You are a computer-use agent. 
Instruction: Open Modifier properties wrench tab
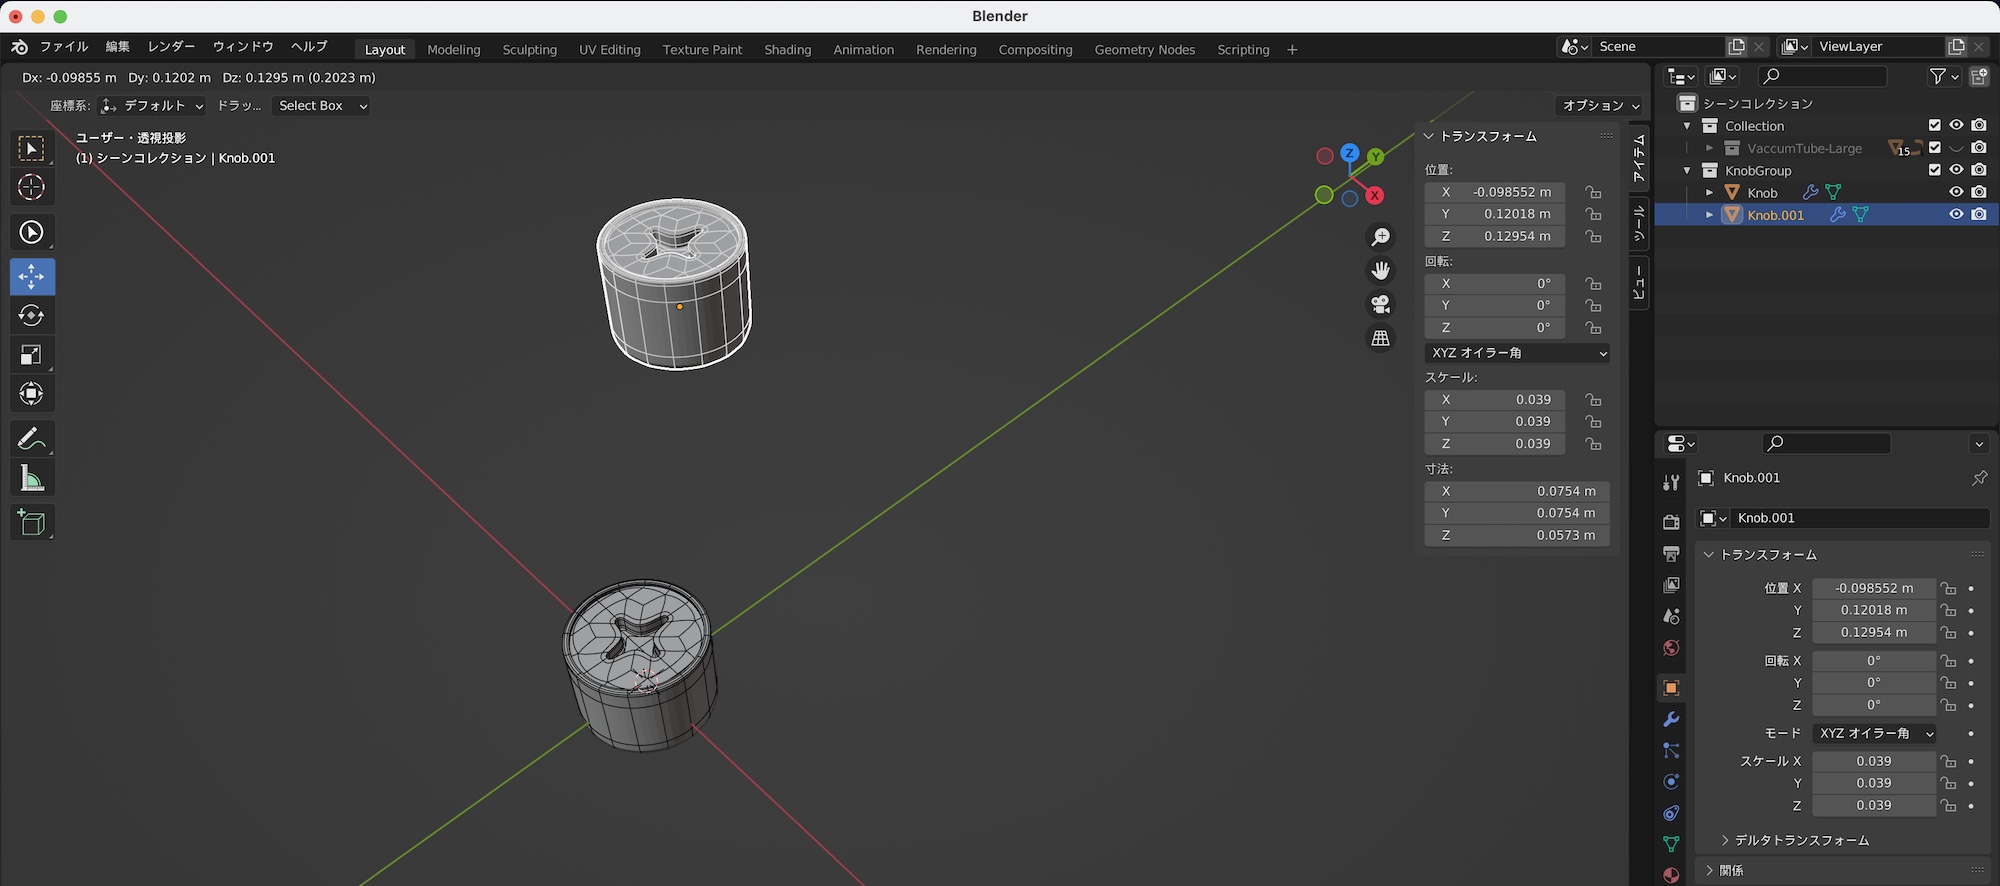1671,720
